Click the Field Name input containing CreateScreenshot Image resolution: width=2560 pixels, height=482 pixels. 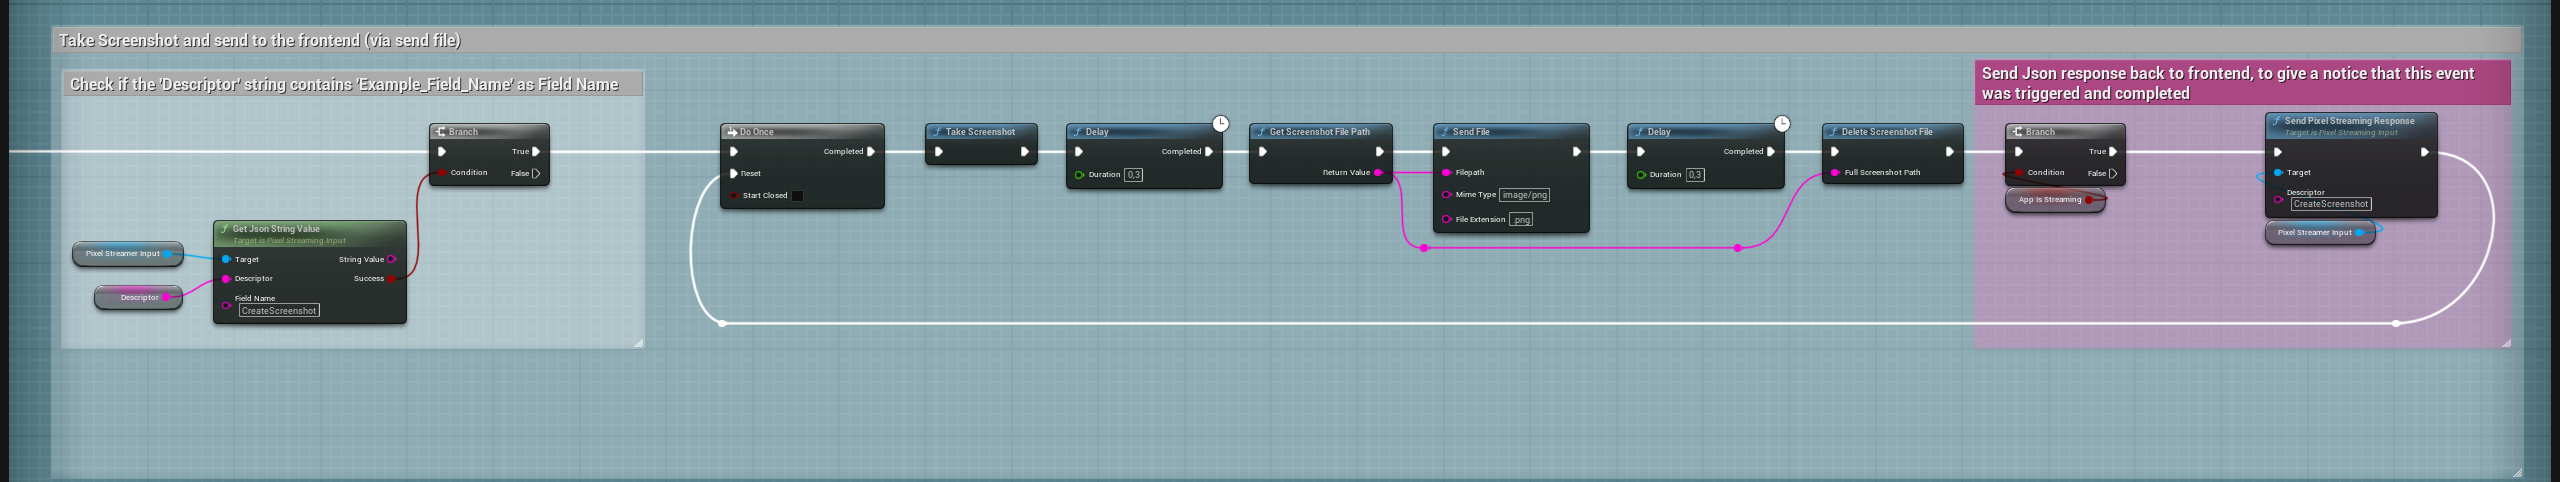pyautogui.click(x=279, y=311)
